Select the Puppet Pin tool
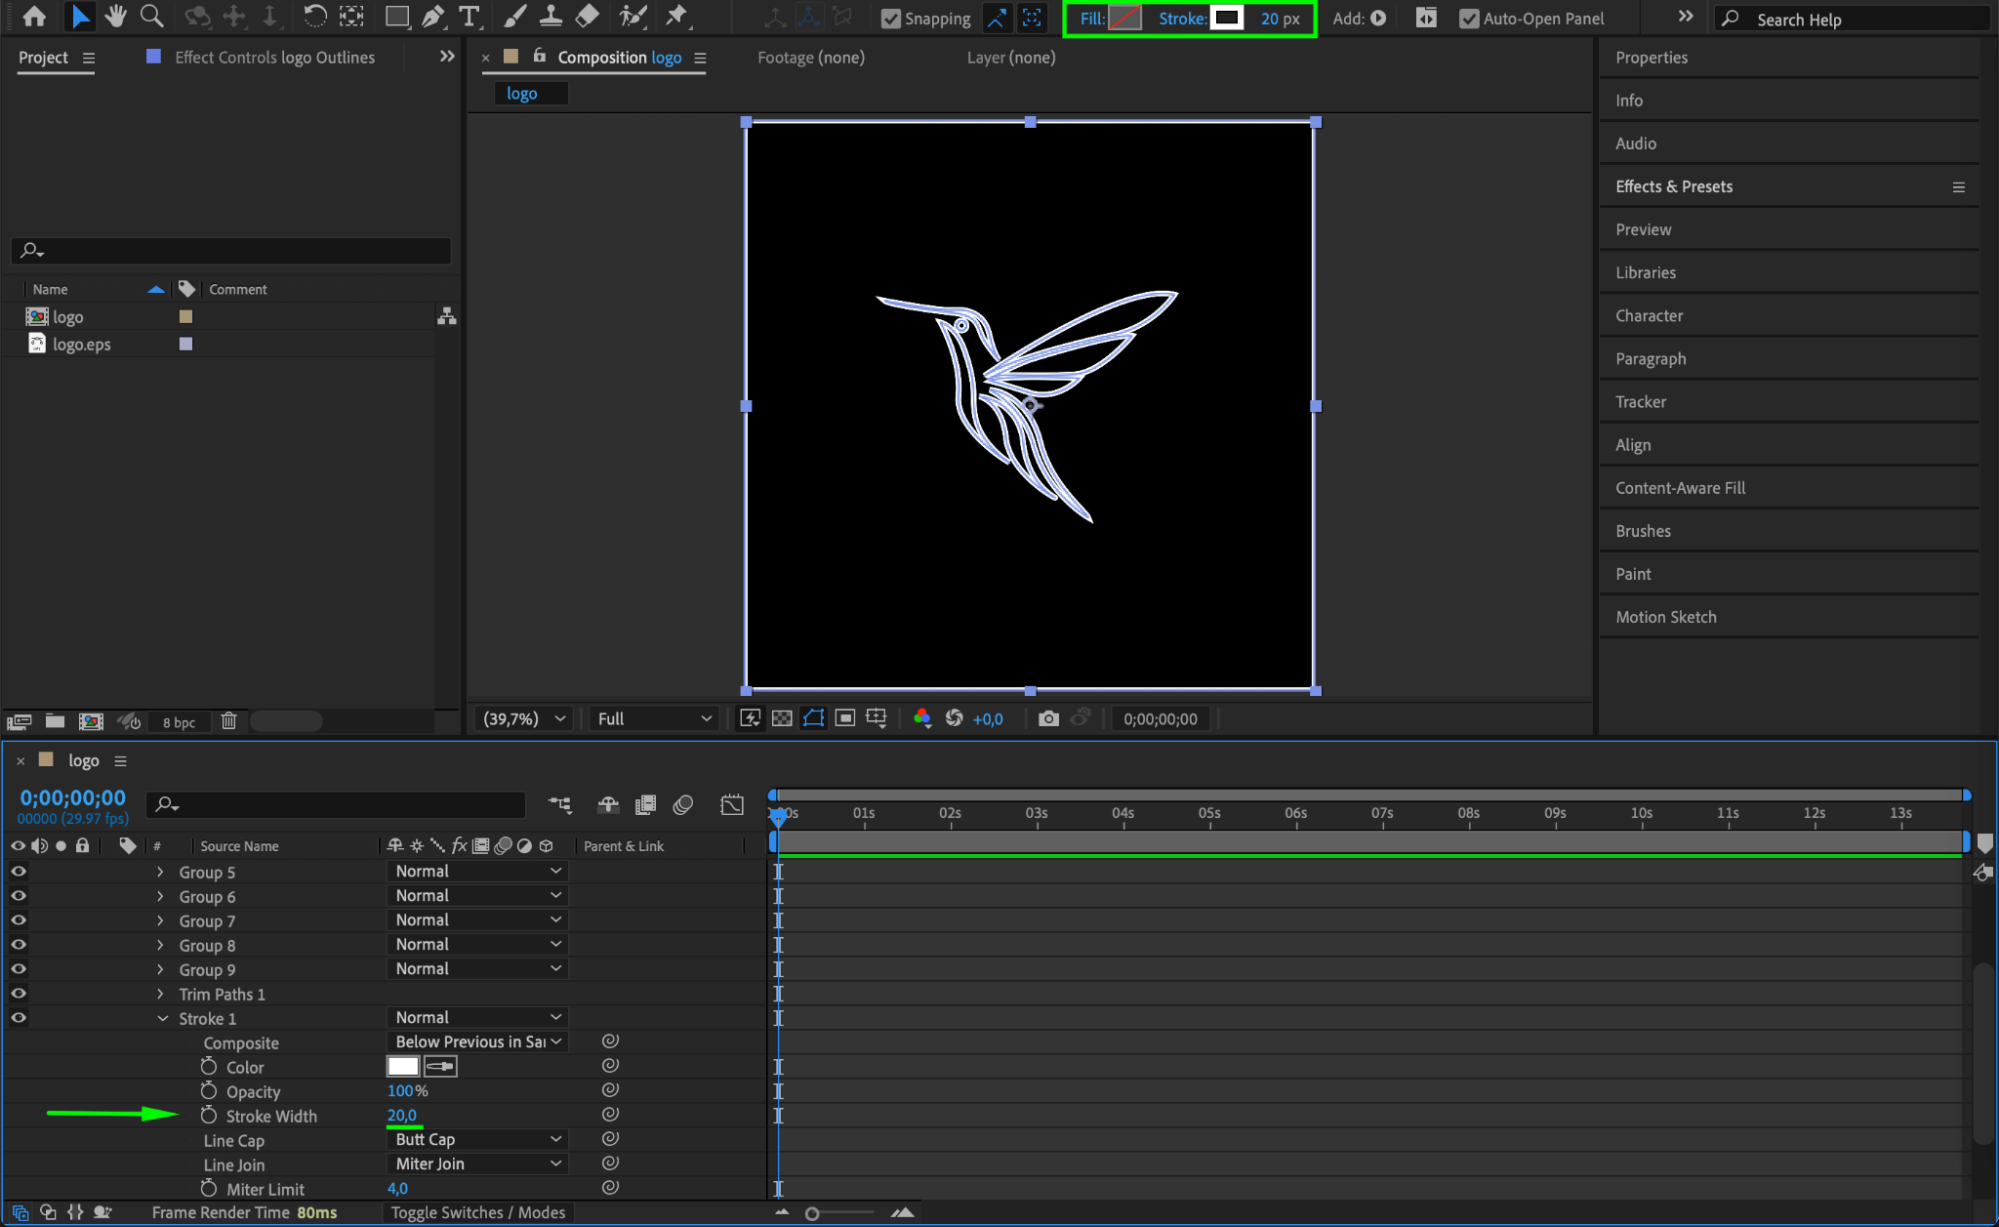This screenshot has width=1999, height=1227. [x=677, y=17]
